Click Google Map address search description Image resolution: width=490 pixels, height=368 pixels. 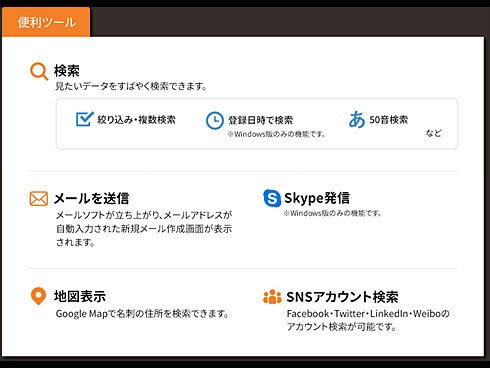pos(142,314)
